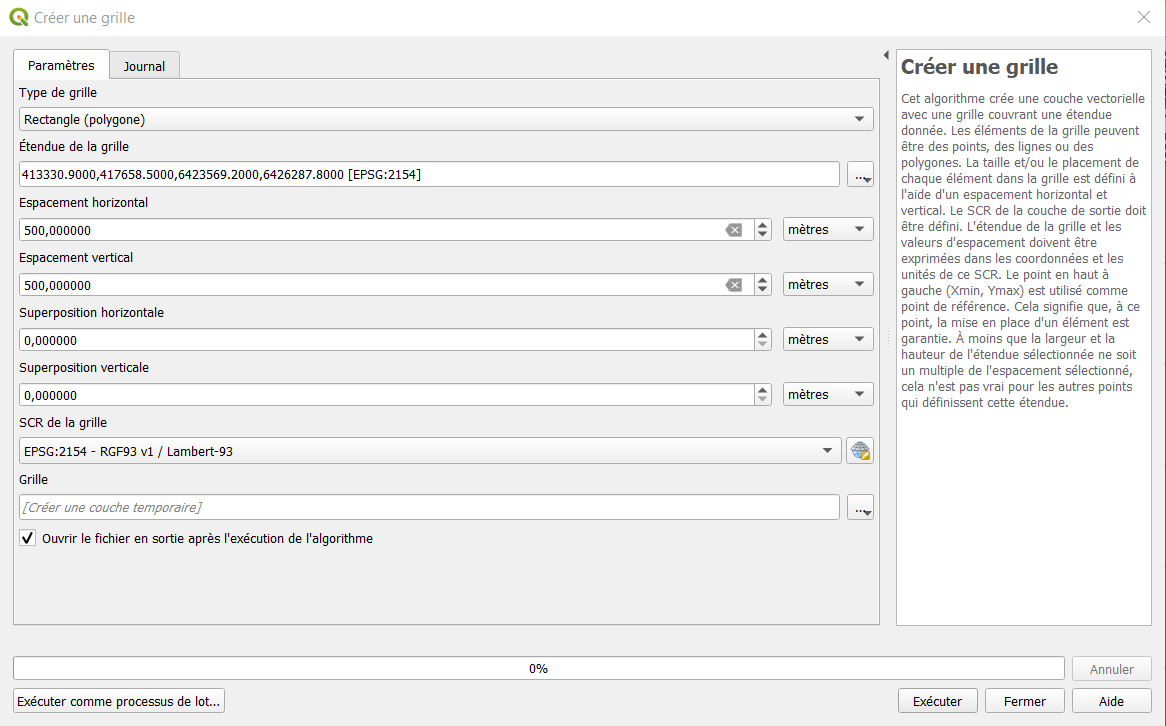Click the QGIS logo in the title bar
The width and height of the screenshot is (1166, 726).
coord(18,17)
